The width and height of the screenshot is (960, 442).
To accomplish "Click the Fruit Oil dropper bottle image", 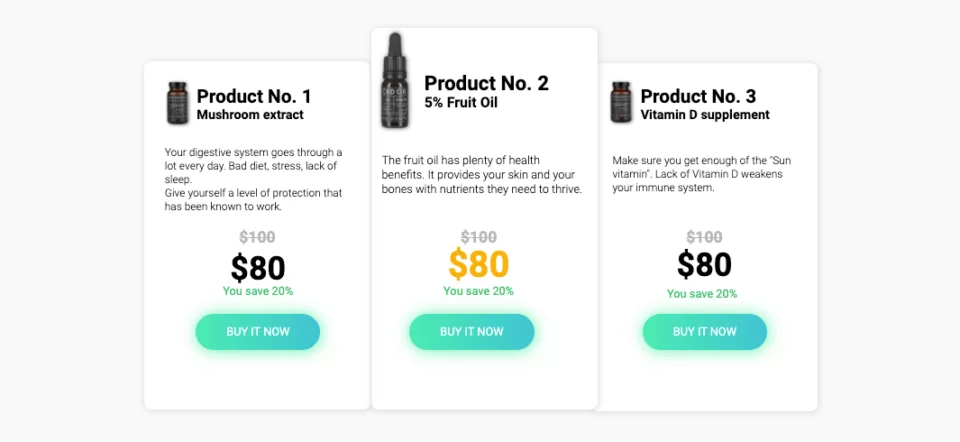I will [x=396, y=82].
